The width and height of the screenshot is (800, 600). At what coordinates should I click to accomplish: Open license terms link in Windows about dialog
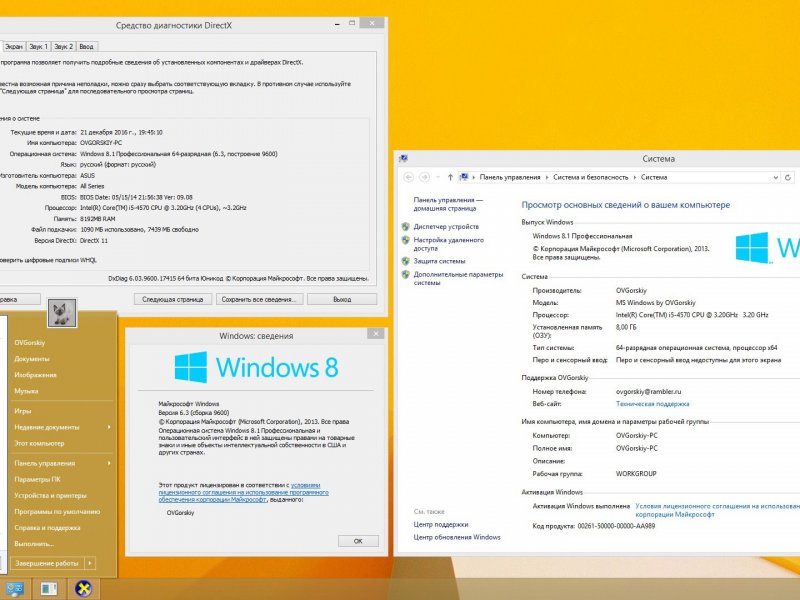243,492
